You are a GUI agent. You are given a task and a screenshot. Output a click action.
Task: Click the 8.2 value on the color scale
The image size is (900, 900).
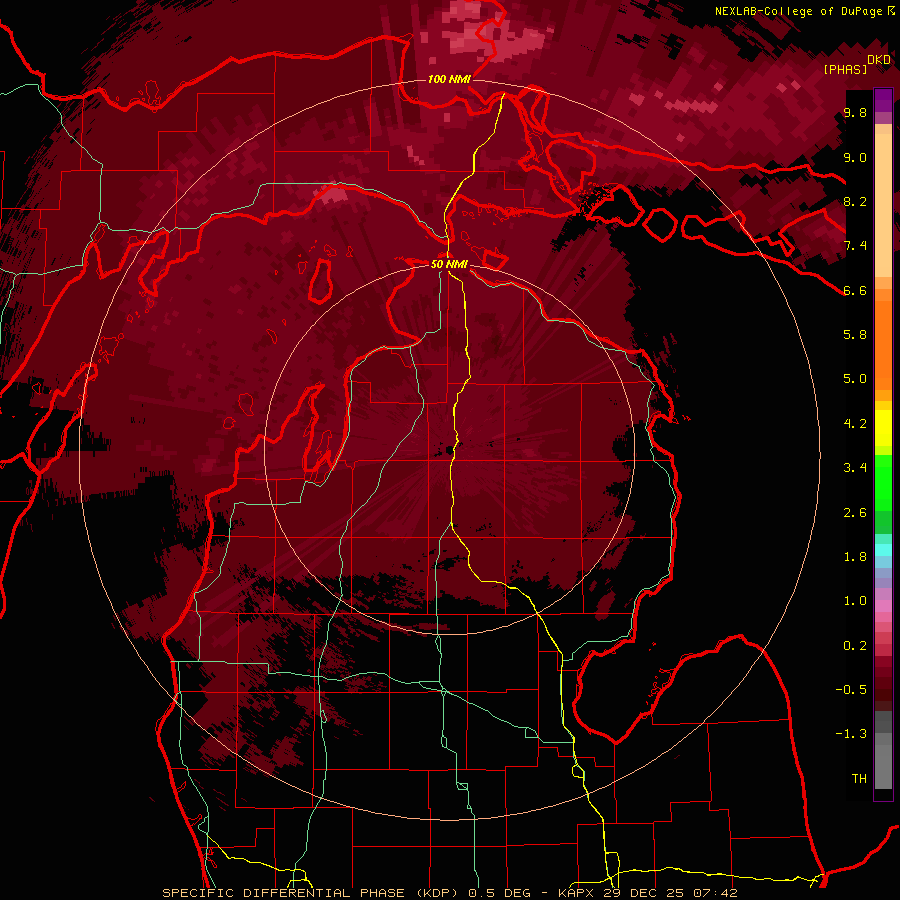click(855, 201)
